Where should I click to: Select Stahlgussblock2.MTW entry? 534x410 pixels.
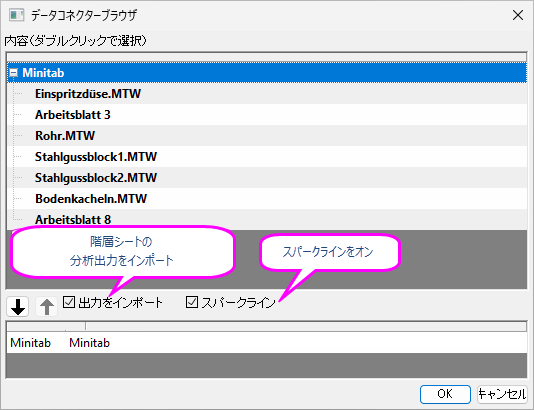(96, 178)
